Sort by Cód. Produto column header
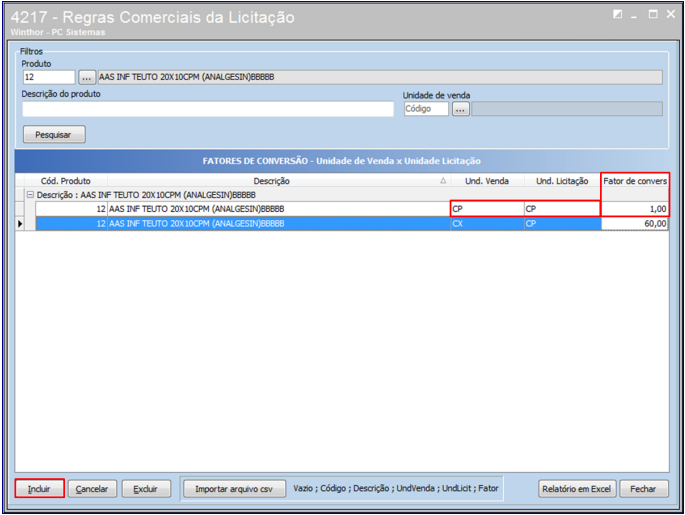The height and width of the screenshot is (515, 685). click(66, 181)
